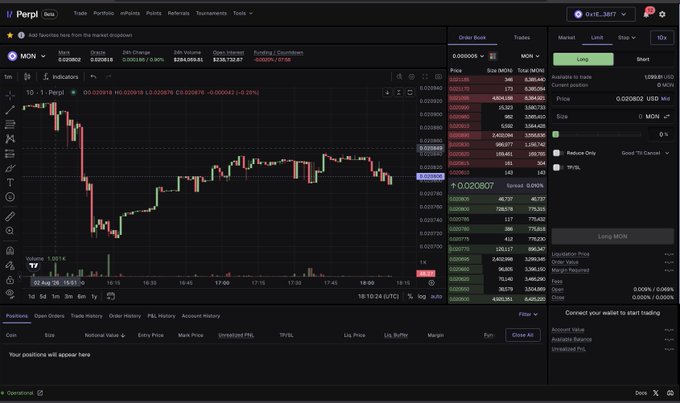Open the emoji icons tool
The image size is (680, 403).
tap(10, 197)
